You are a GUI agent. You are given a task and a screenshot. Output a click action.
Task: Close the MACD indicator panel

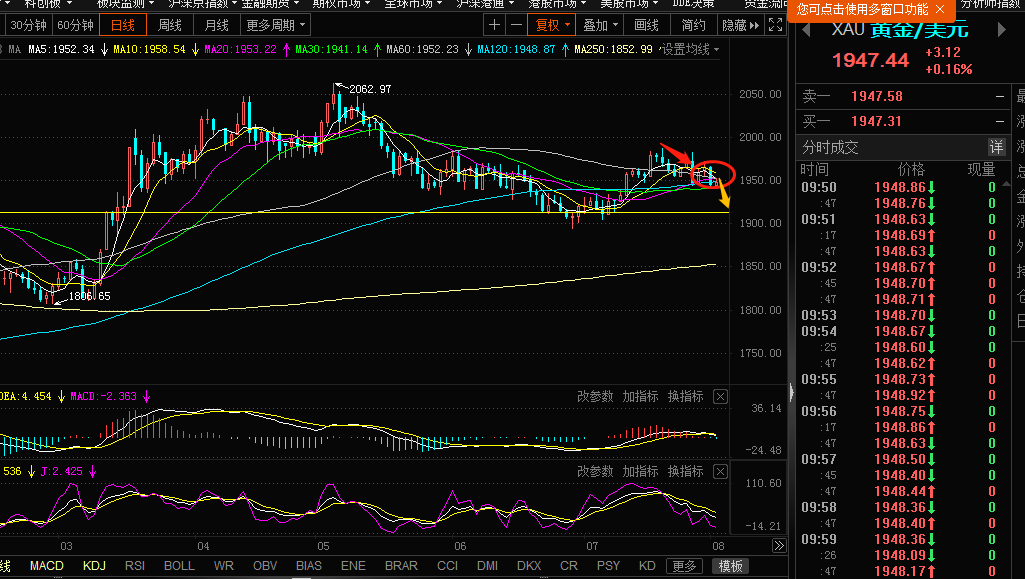(x=720, y=397)
